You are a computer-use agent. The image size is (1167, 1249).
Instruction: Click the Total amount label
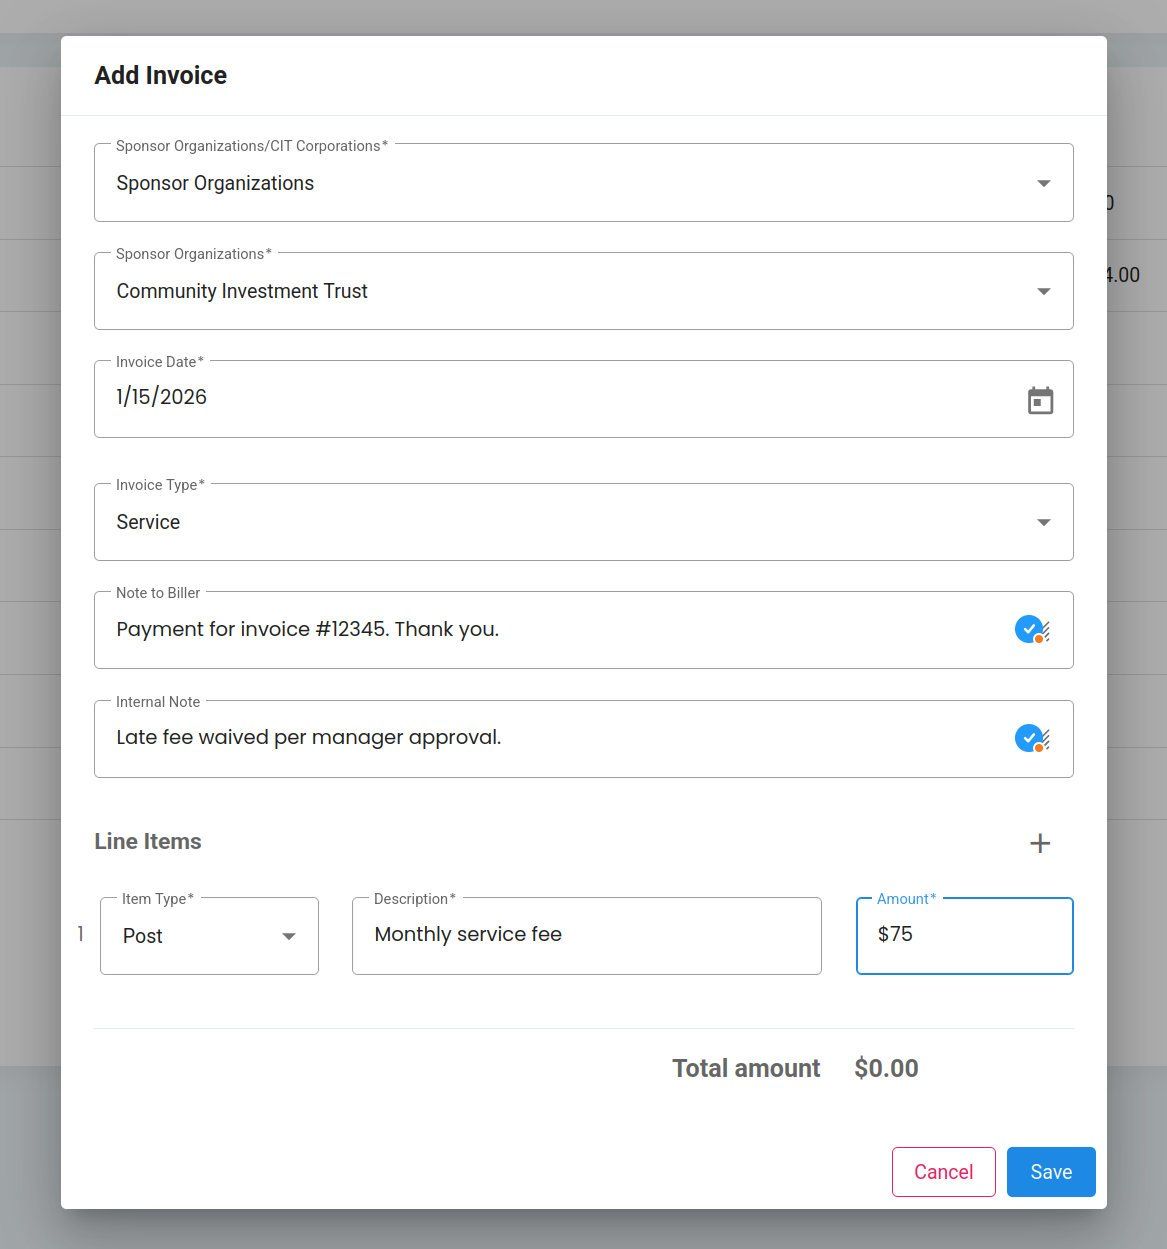tap(746, 1069)
